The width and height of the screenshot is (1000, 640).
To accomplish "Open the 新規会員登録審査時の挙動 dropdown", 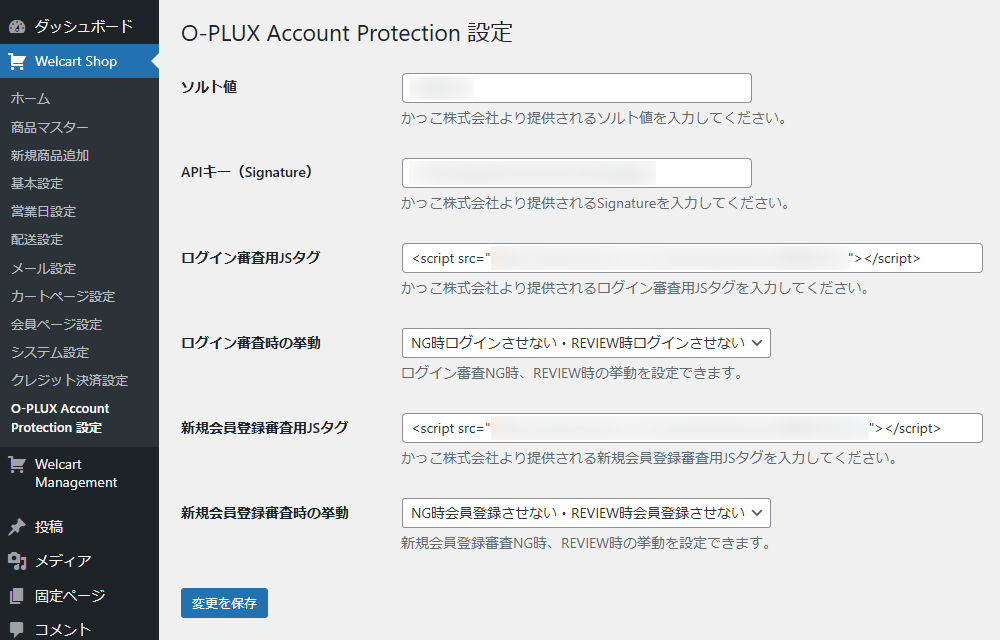I will coord(586,513).
